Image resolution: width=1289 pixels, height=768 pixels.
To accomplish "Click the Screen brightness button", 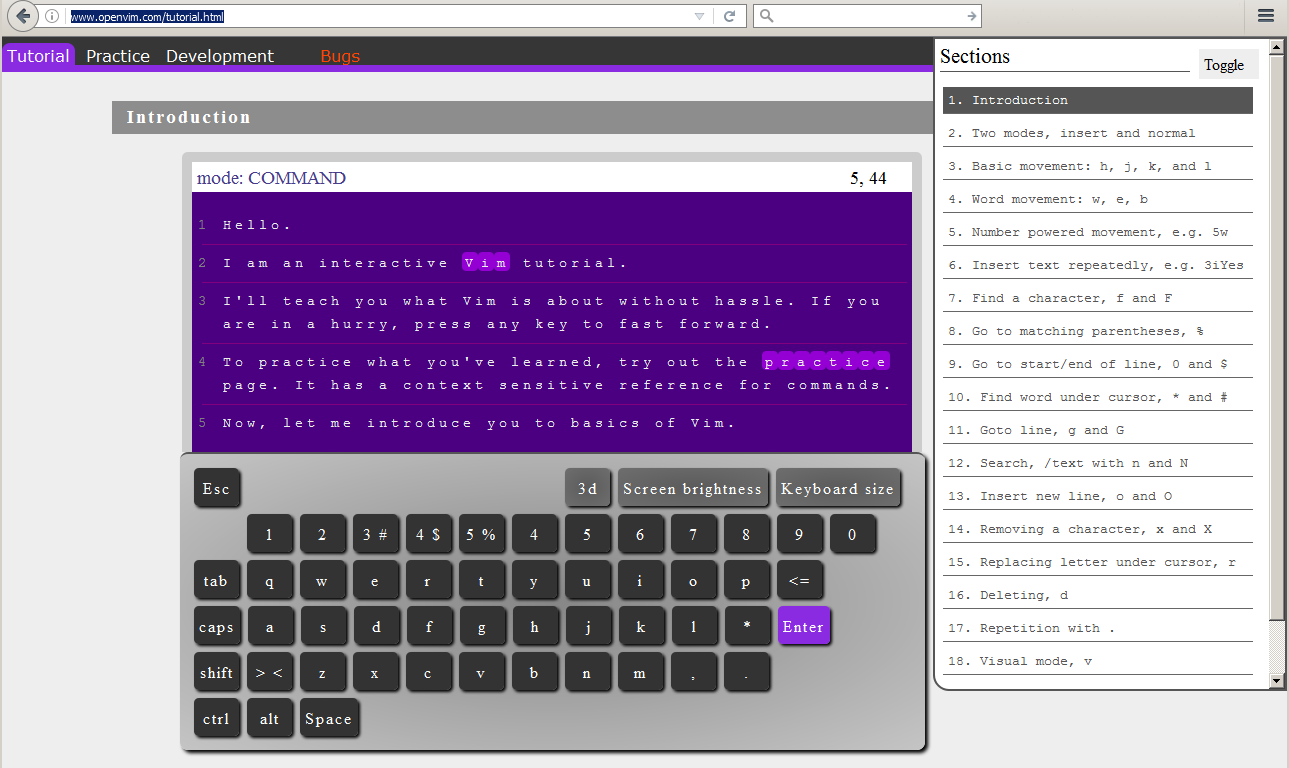I will coord(693,488).
